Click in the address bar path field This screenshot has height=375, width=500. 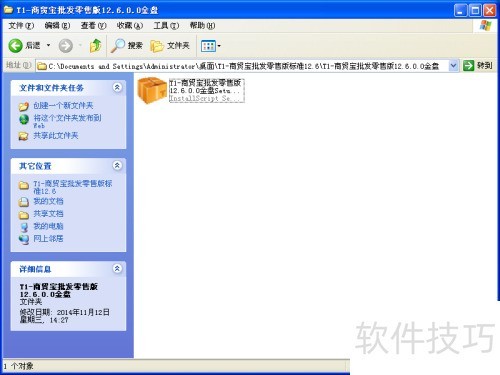point(243,66)
